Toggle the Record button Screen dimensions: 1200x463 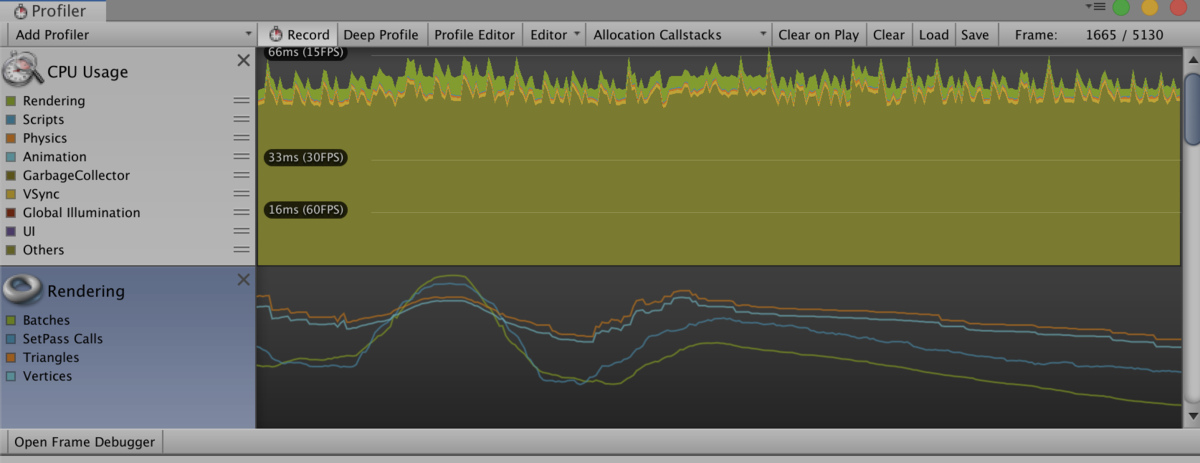point(298,34)
